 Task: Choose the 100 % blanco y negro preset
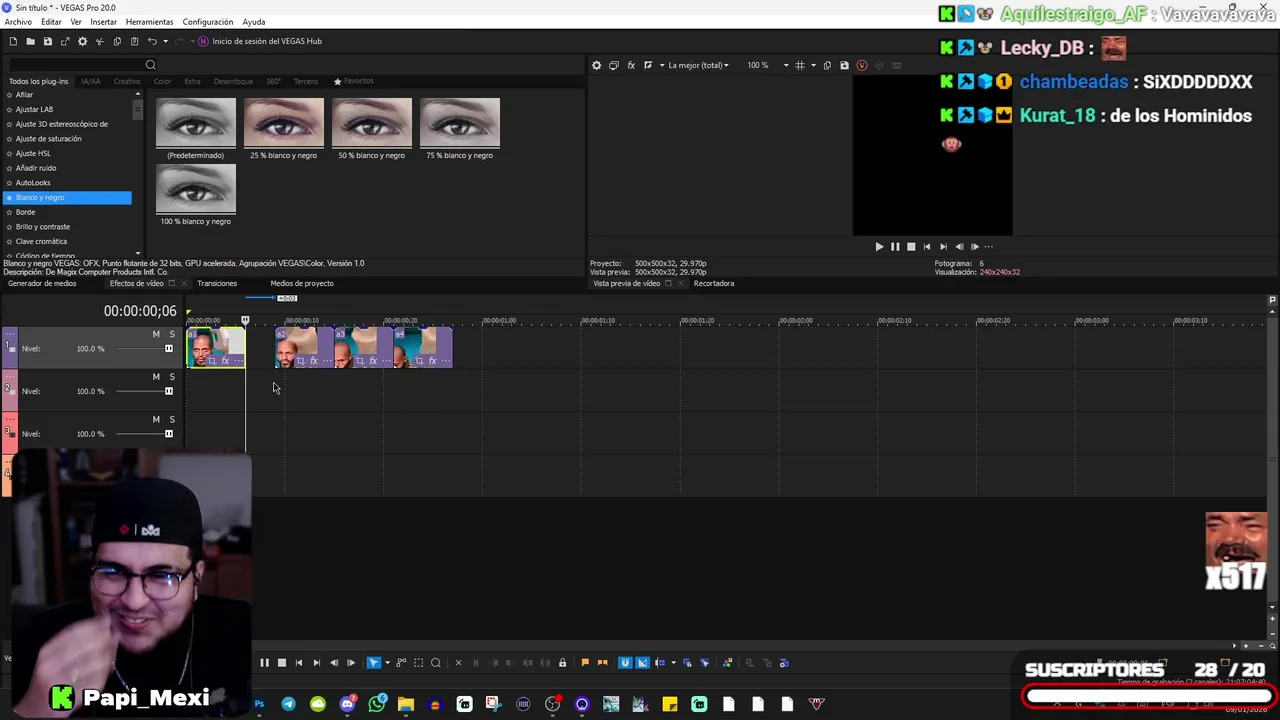[196, 188]
